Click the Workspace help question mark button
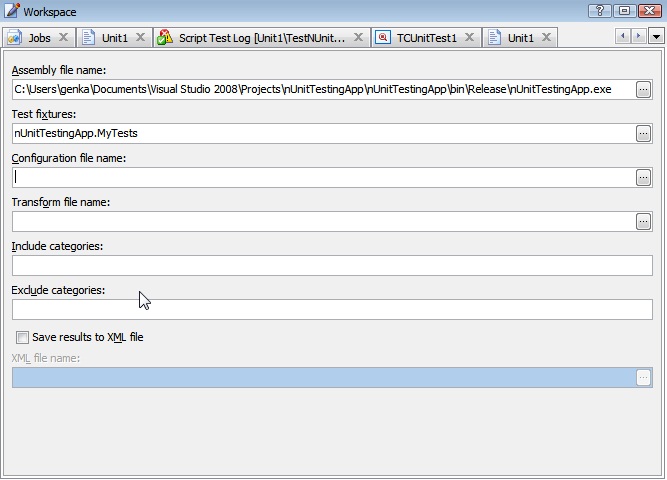This screenshot has width=667, height=480. click(x=601, y=11)
